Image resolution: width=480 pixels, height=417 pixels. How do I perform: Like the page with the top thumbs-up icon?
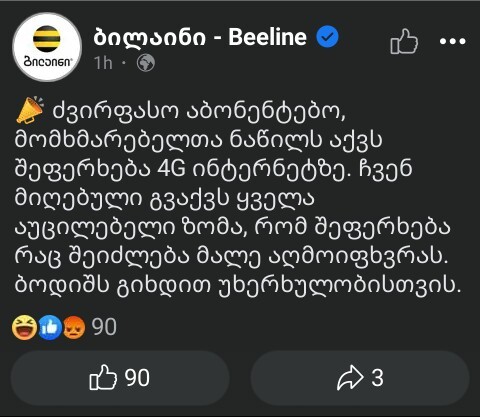click(404, 41)
